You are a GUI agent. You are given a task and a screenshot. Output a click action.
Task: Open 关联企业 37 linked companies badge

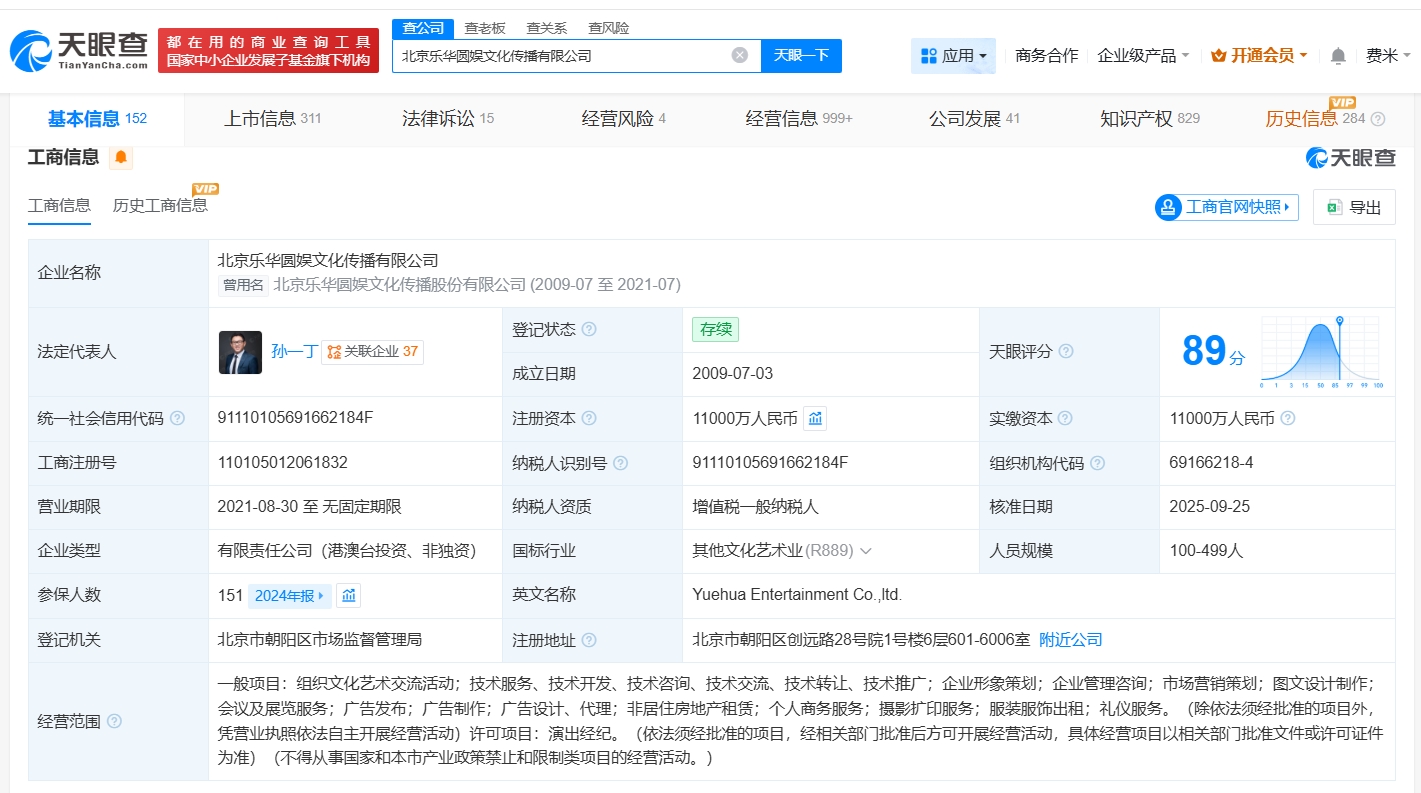tap(372, 351)
